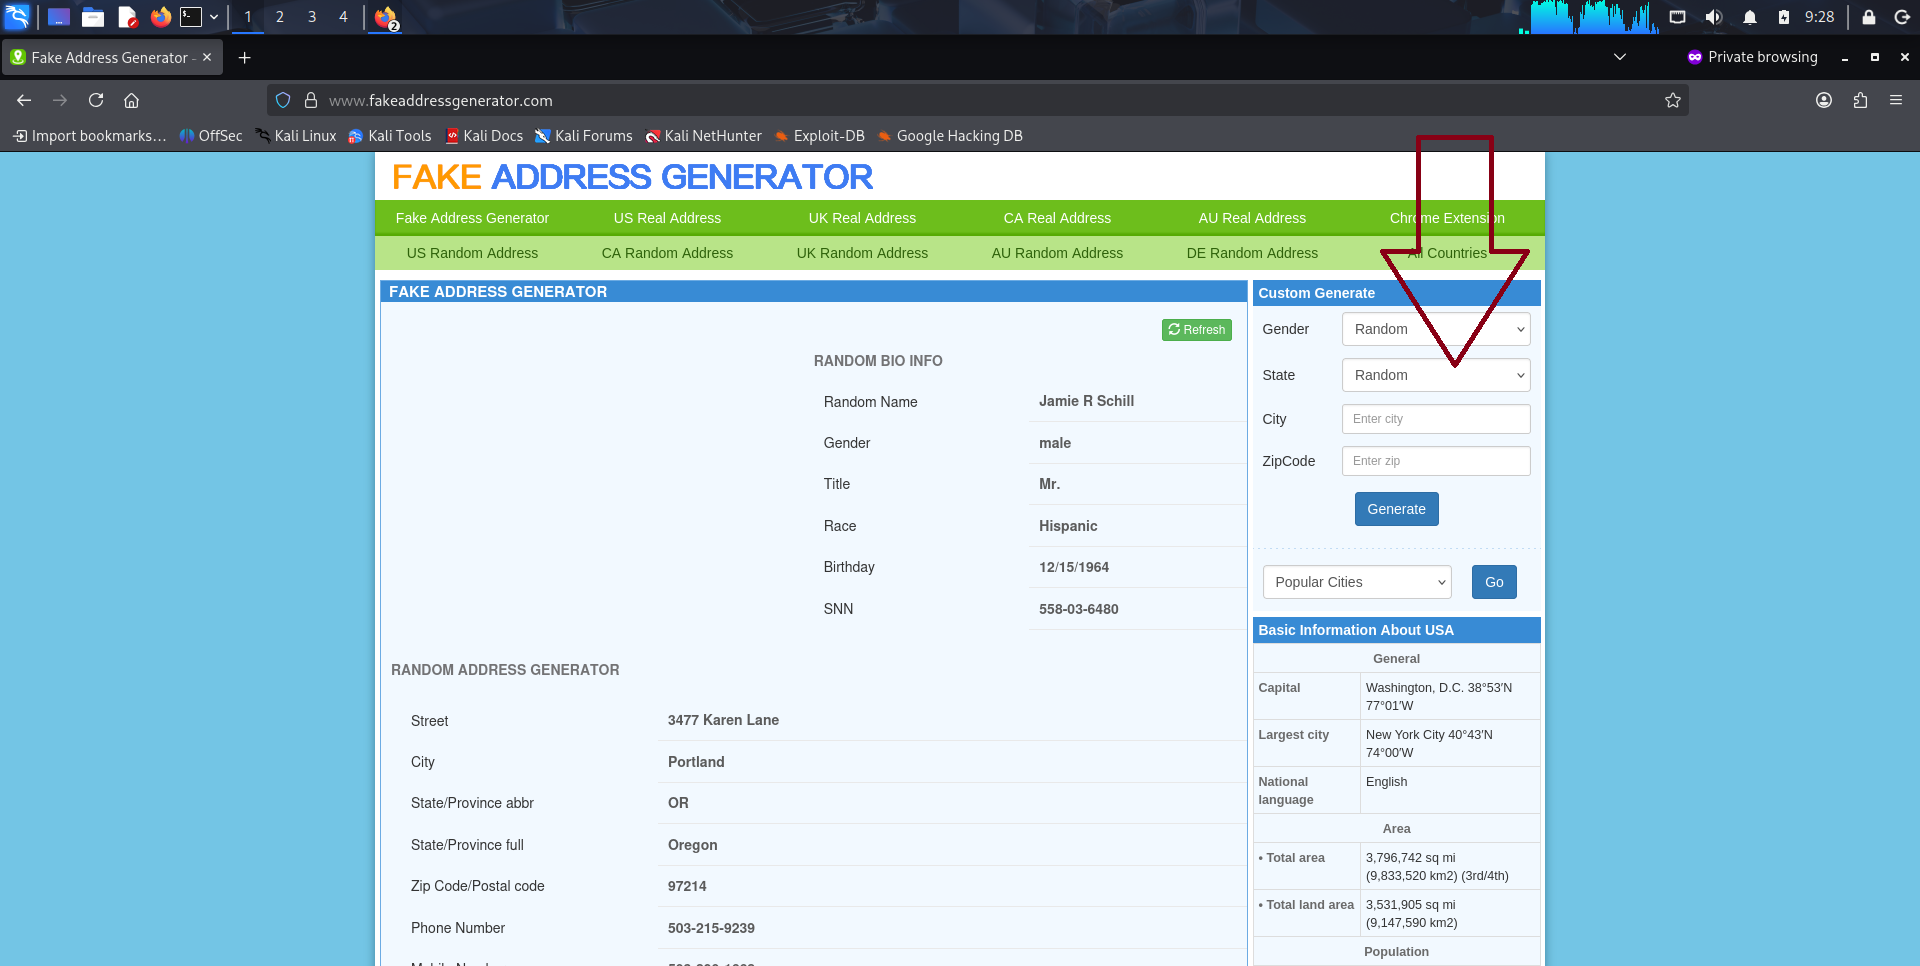Image resolution: width=1920 pixels, height=966 pixels.
Task: Open the notifications bell icon
Action: (1750, 17)
